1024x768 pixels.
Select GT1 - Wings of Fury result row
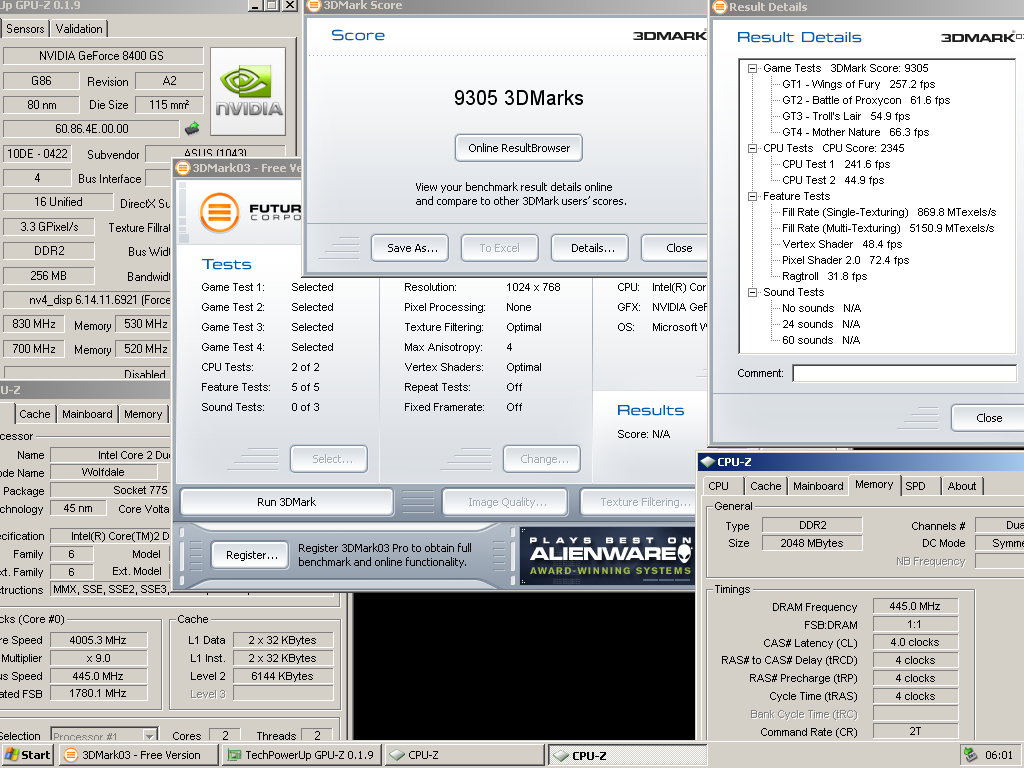coord(858,84)
